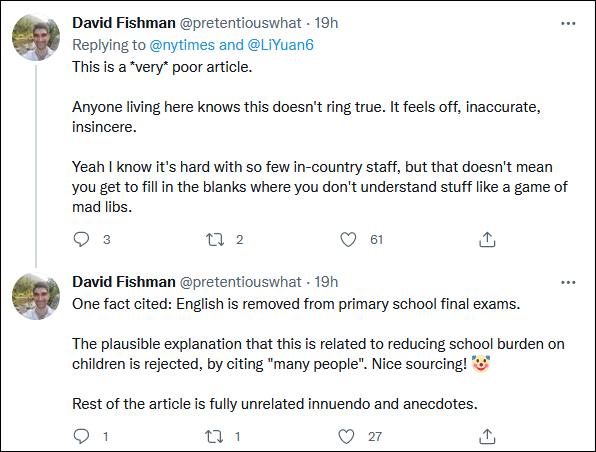596x452 pixels.
Task: Click David Fishman name on first tweet
Action: (124, 23)
